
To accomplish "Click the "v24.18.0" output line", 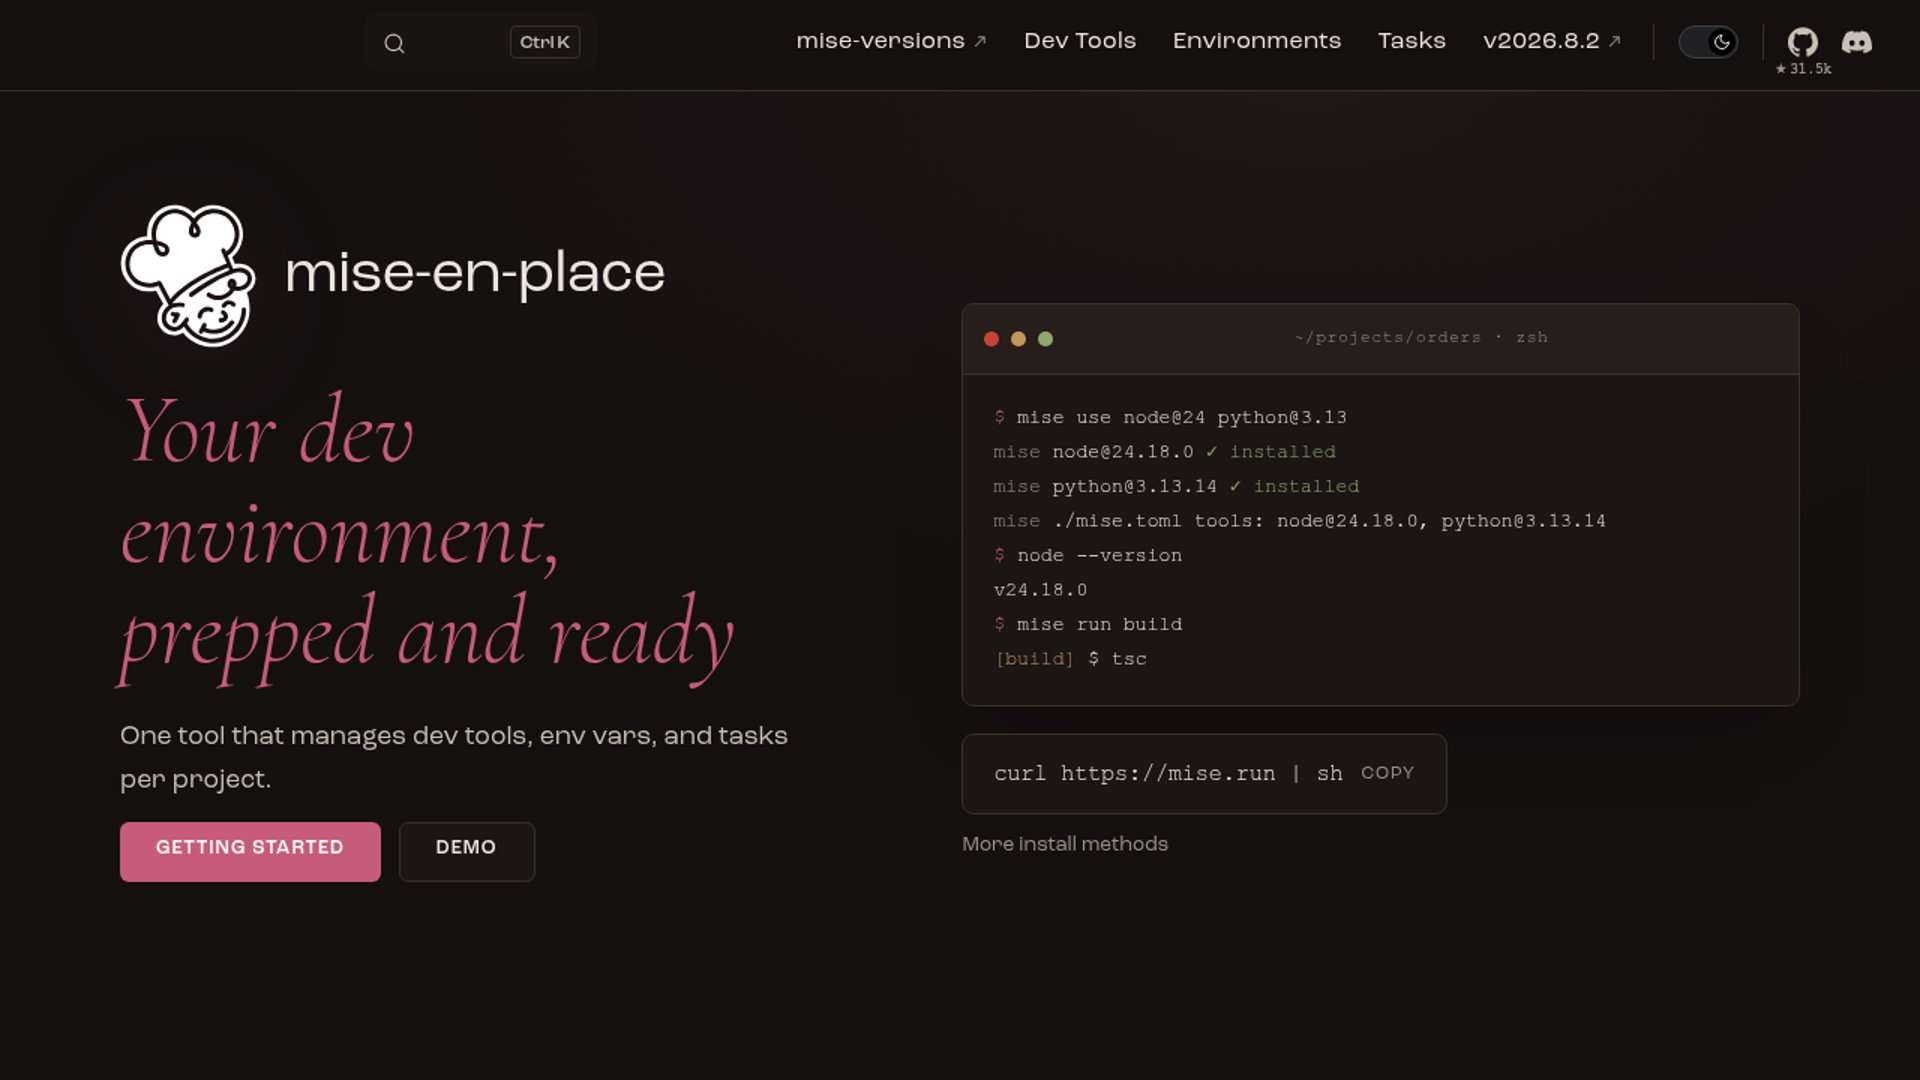I will pyautogui.click(x=1040, y=590).
